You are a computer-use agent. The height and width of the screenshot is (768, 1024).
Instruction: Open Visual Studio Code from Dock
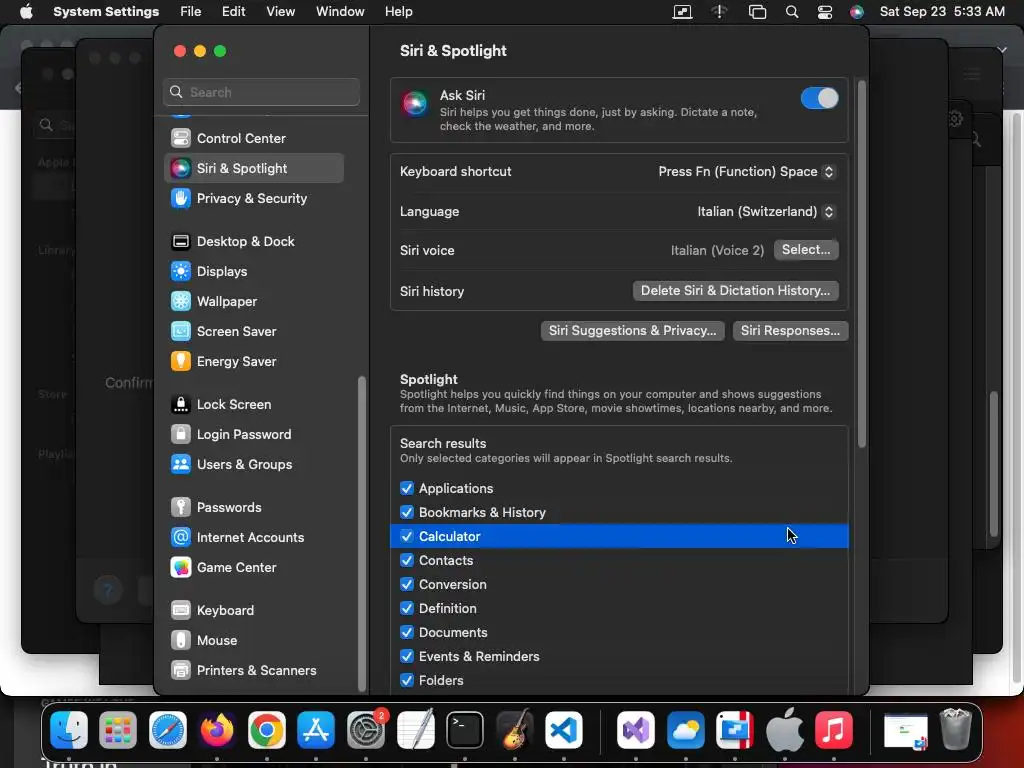564,729
